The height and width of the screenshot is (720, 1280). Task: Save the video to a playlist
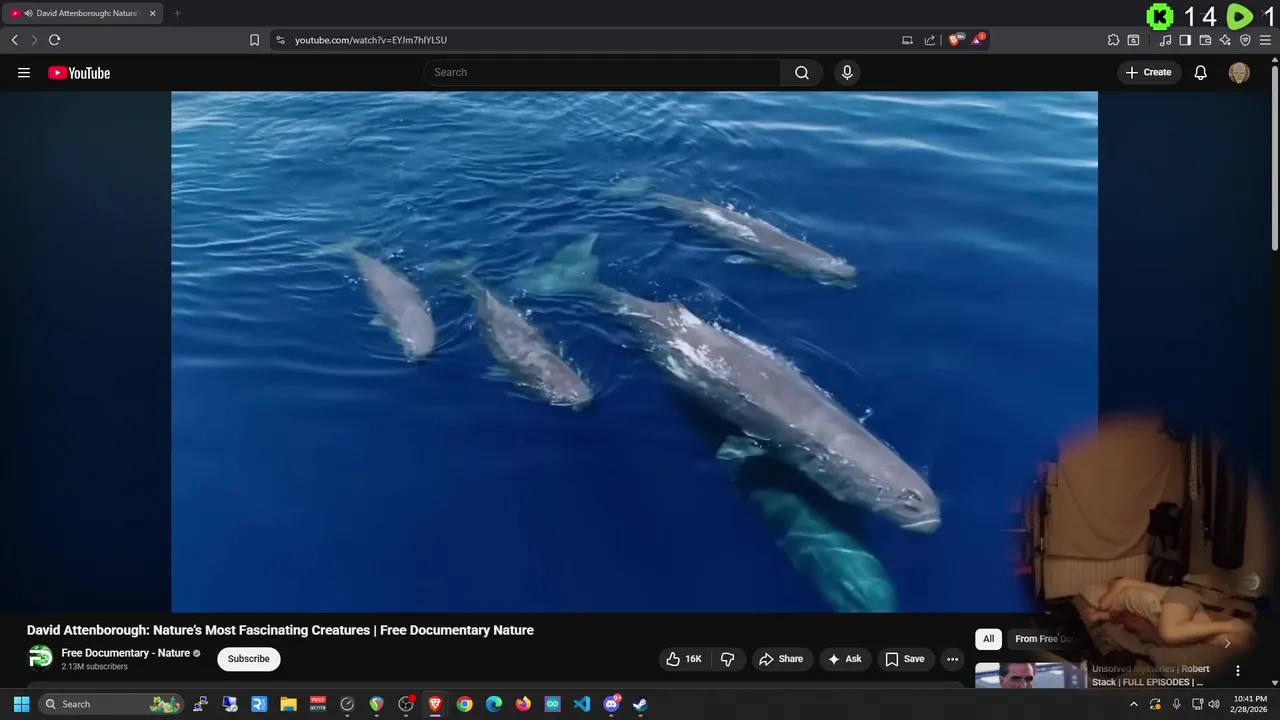(905, 659)
